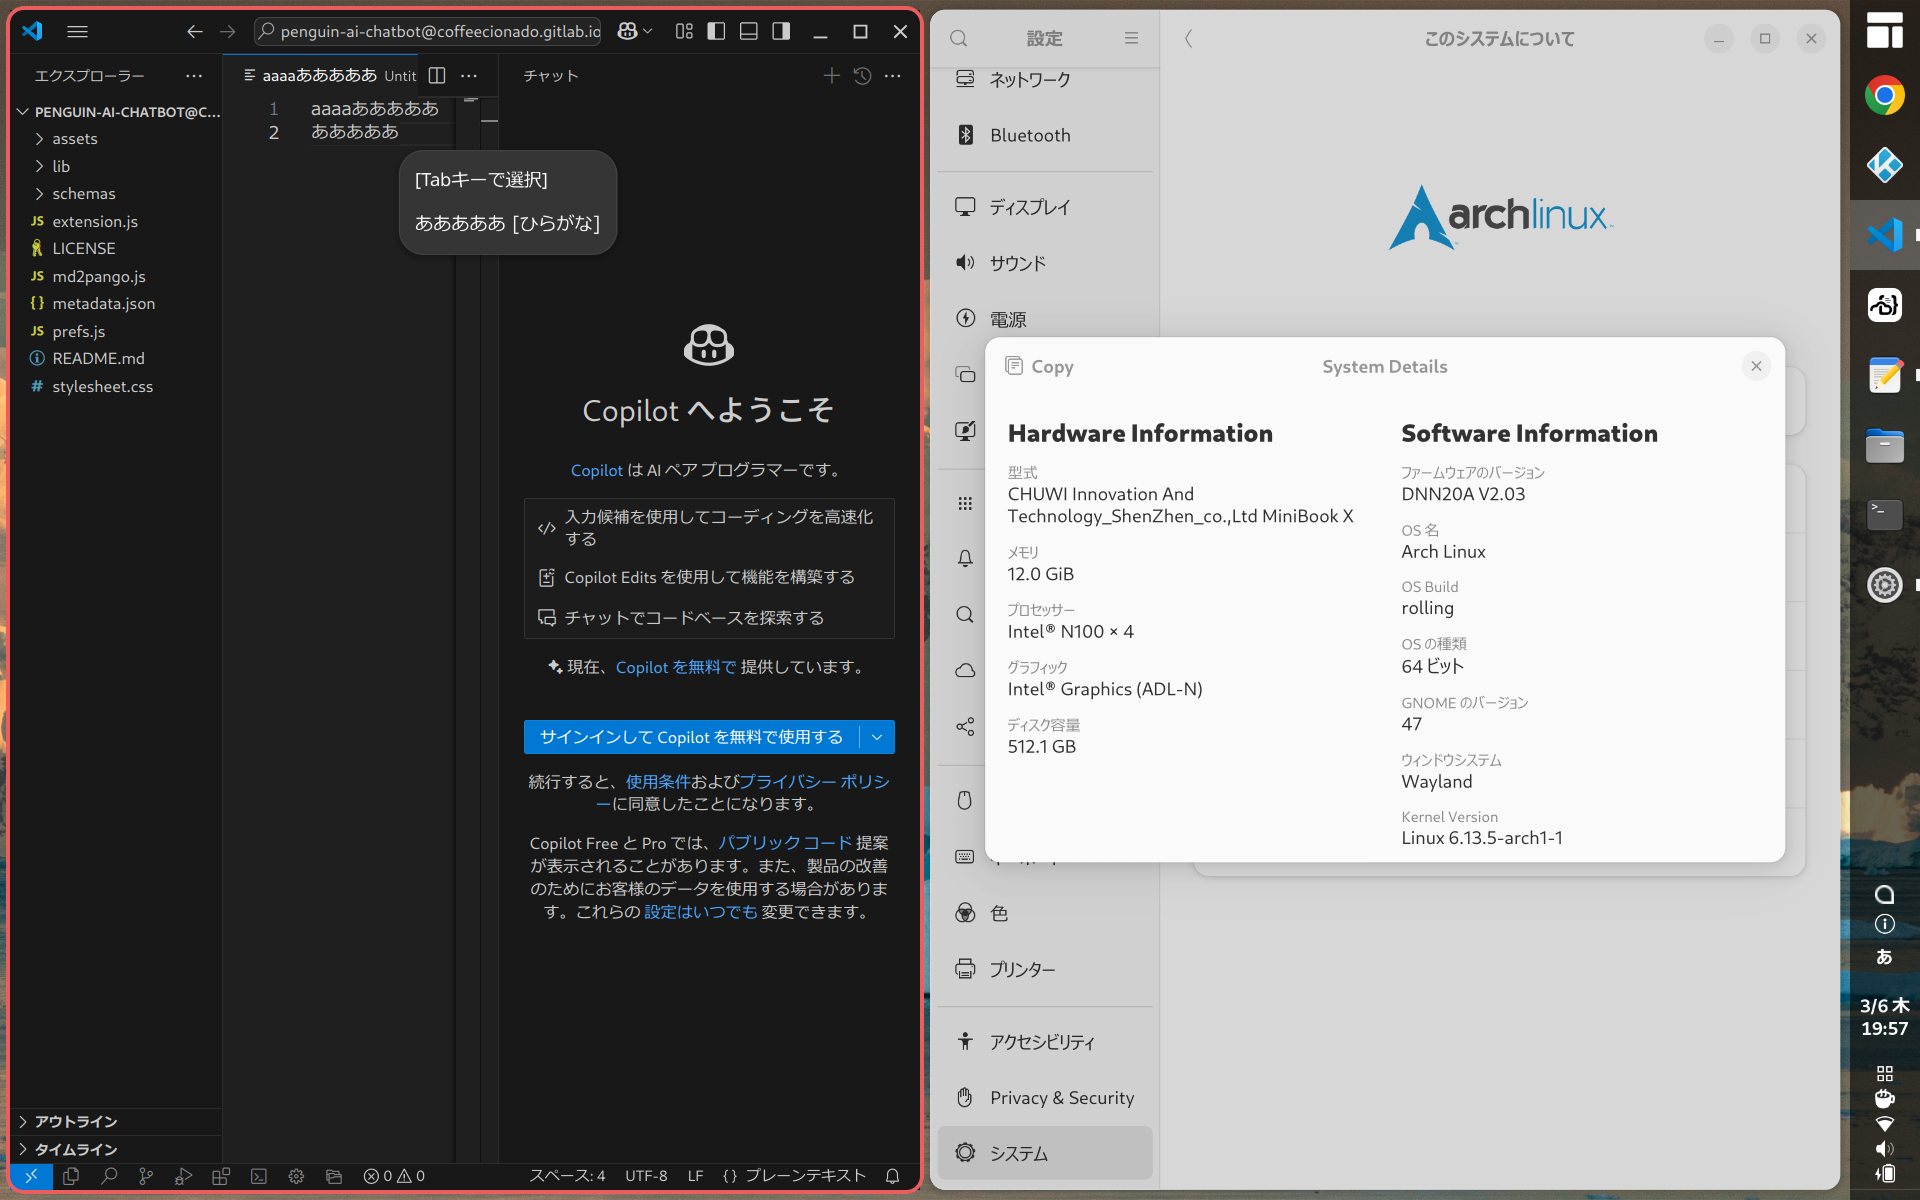Open the 設定はいつでも link
The width and height of the screenshot is (1920, 1200).
(x=700, y=912)
